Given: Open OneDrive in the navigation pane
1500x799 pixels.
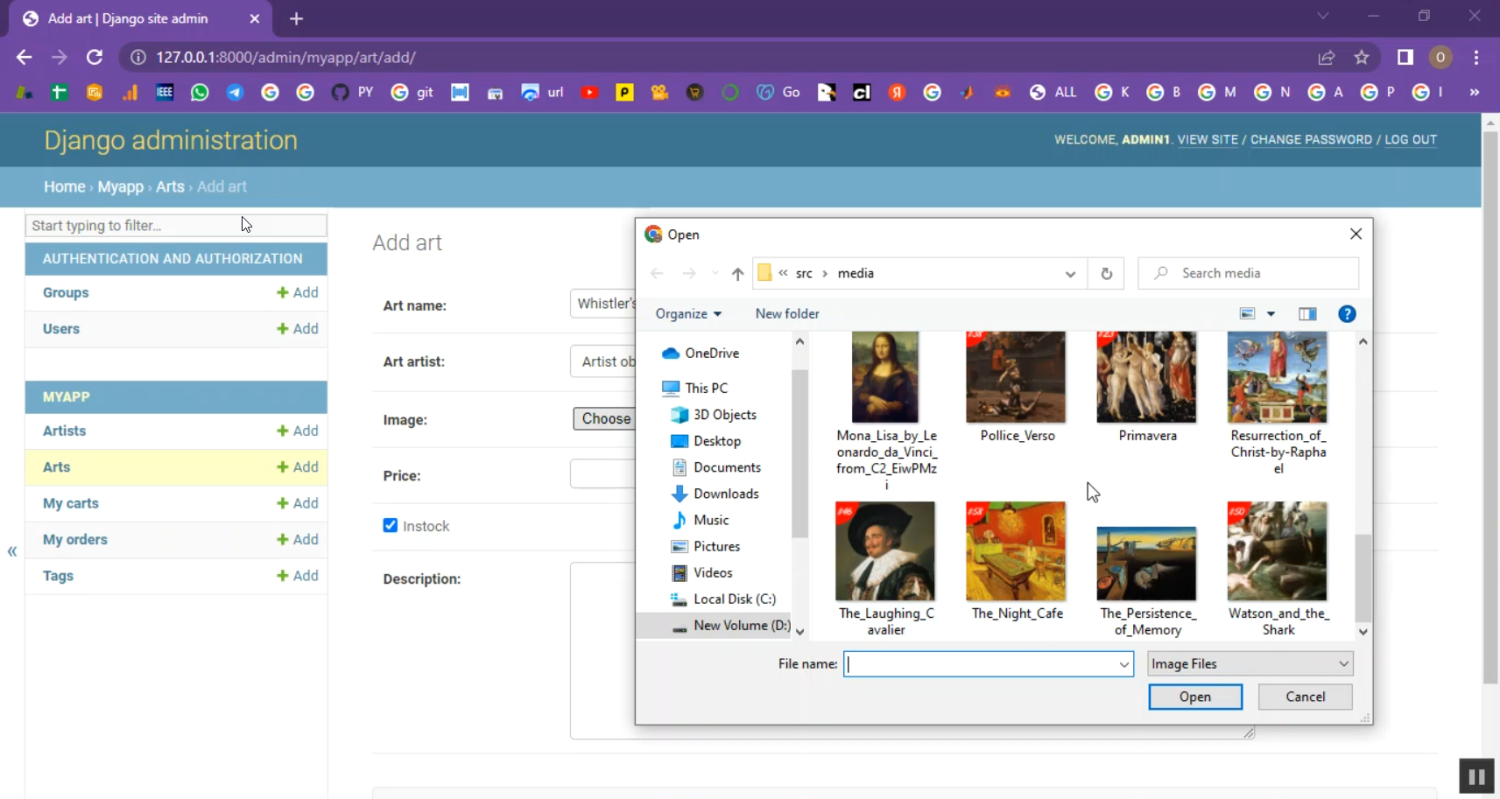Looking at the screenshot, I should (711, 353).
